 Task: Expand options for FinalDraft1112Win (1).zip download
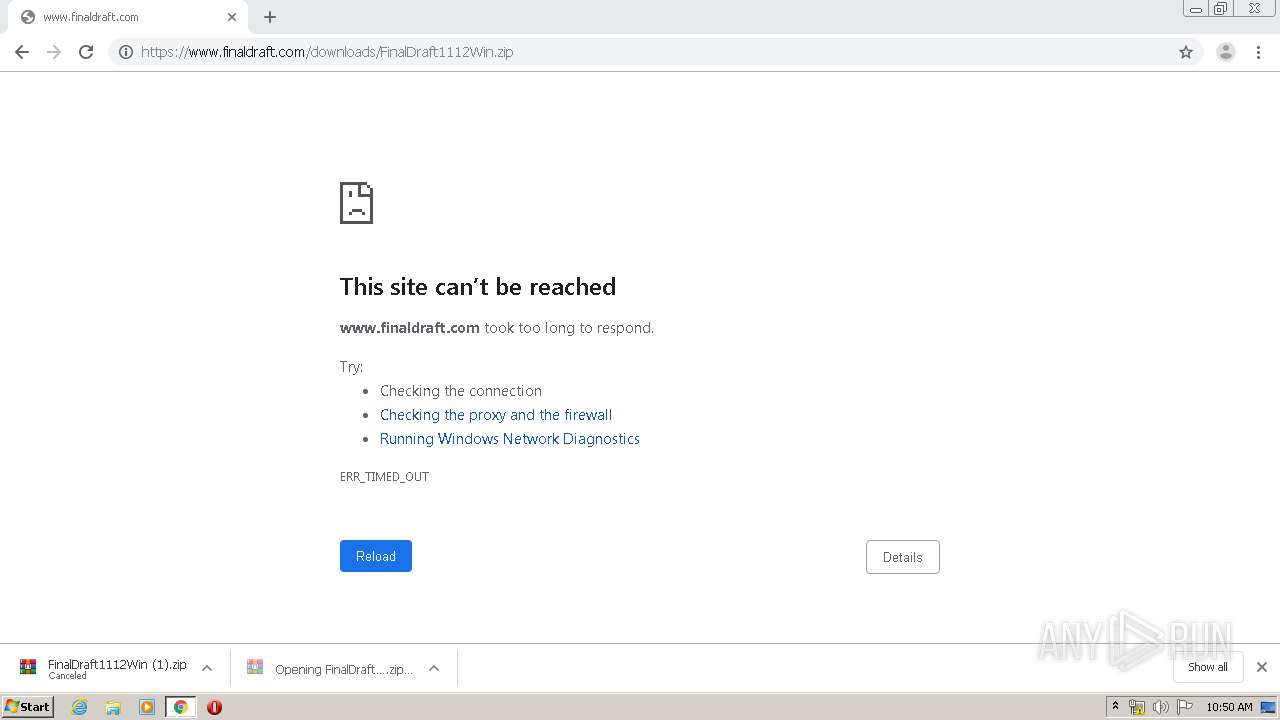pyautogui.click(x=207, y=668)
